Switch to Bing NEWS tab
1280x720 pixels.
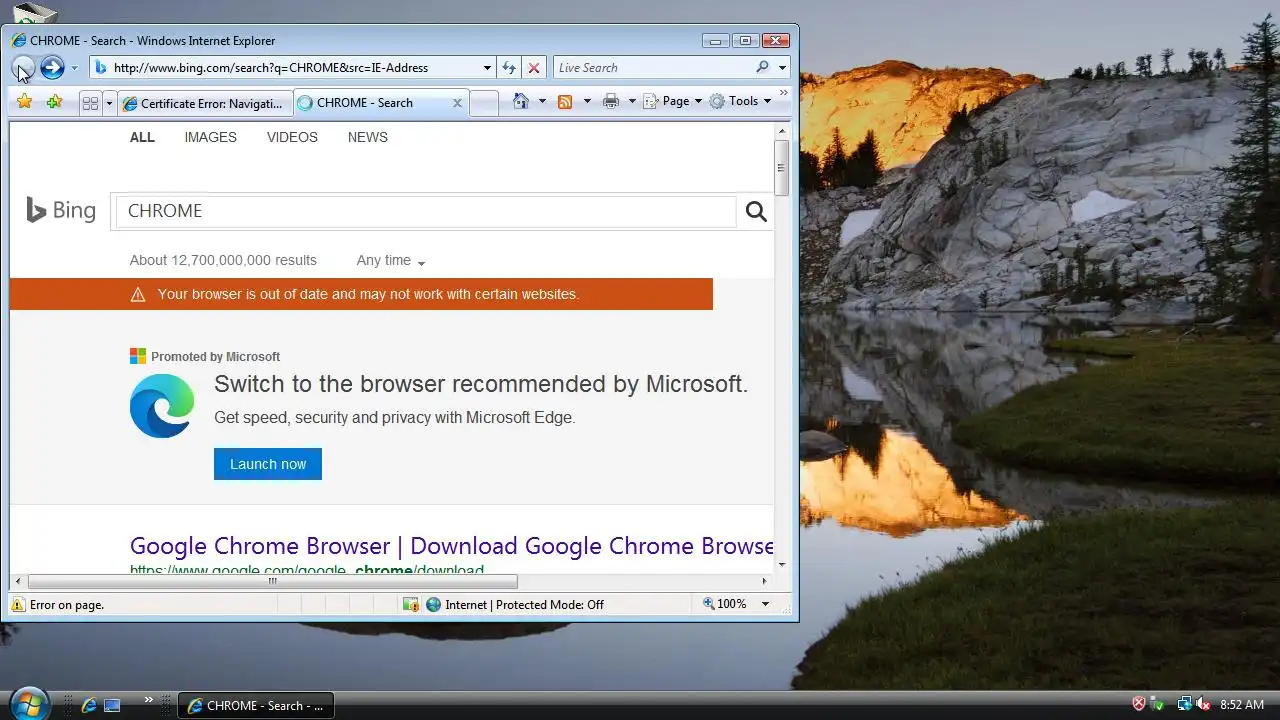click(x=367, y=137)
